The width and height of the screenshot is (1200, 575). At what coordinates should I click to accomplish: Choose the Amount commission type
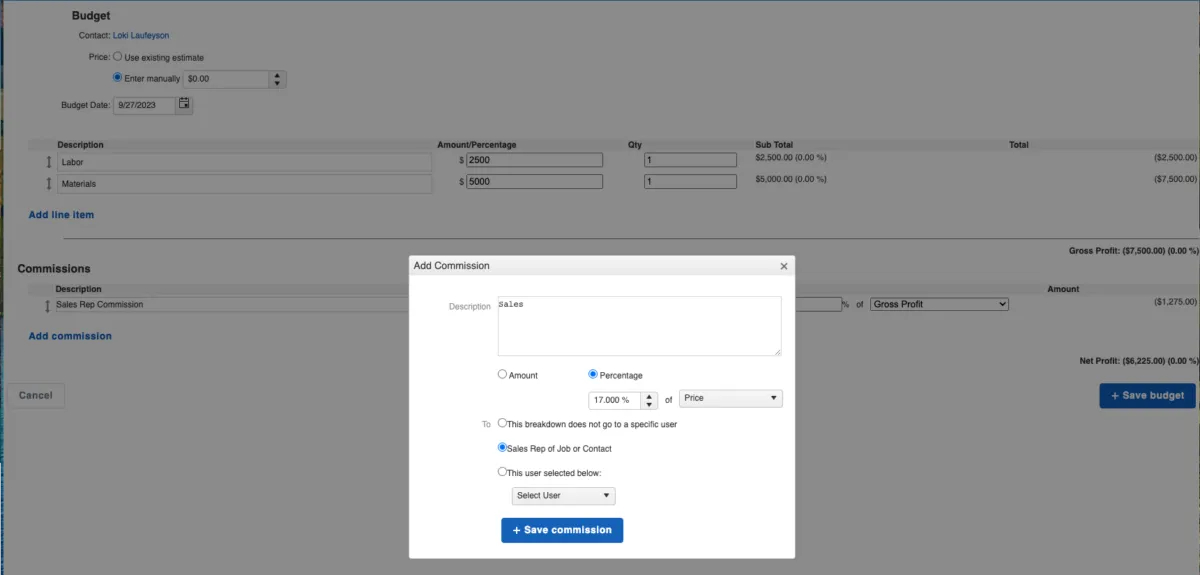pyautogui.click(x=503, y=375)
